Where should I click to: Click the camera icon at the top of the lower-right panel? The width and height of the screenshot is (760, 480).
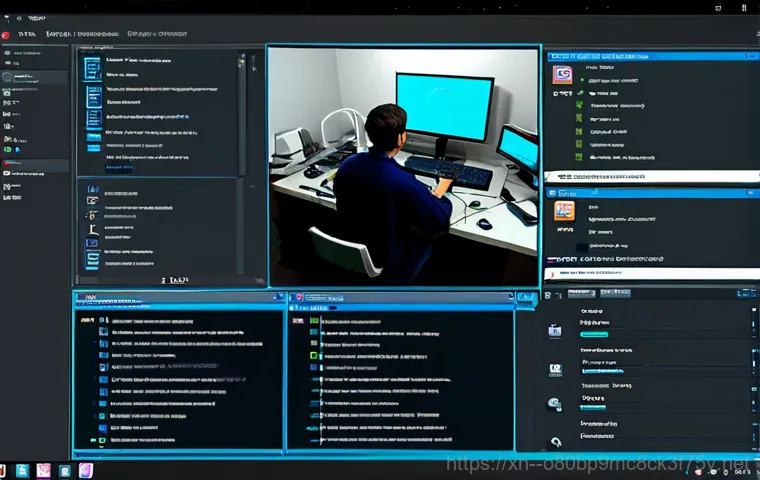(x=555, y=329)
